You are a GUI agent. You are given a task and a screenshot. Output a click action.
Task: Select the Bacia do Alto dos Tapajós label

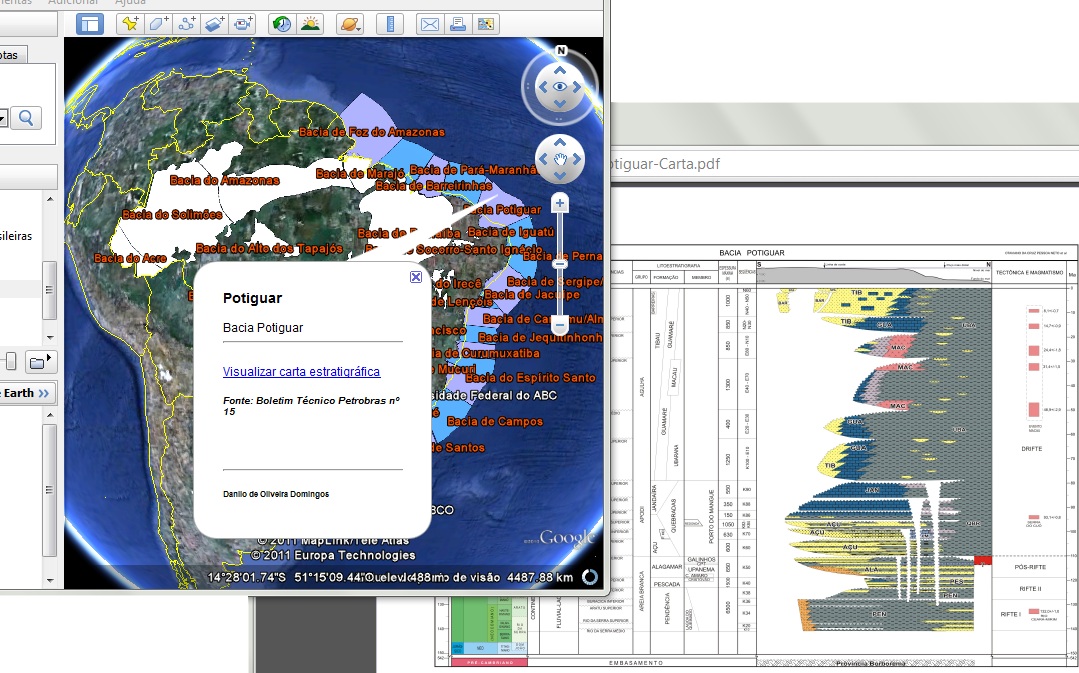click(269, 248)
